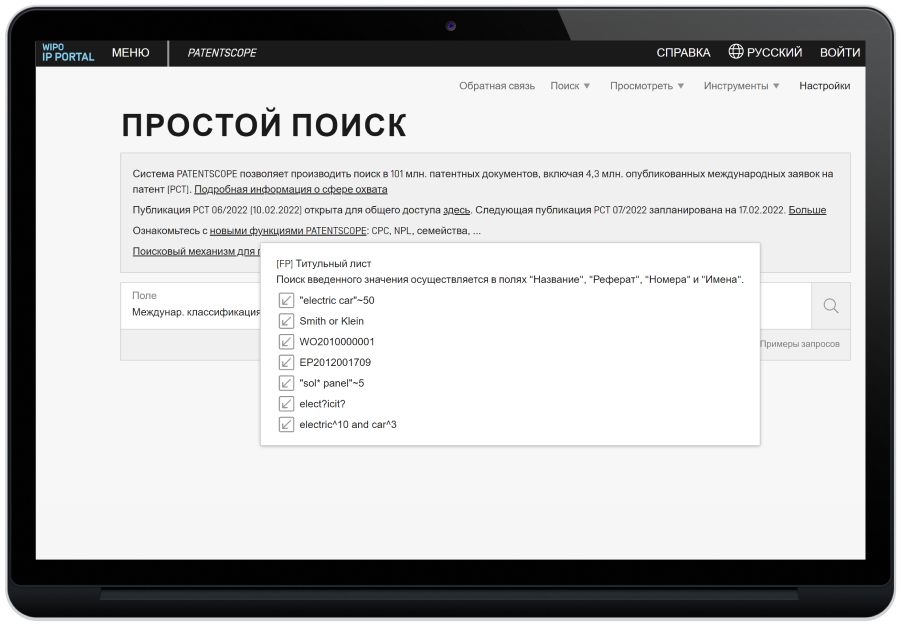Image resolution: width=901 pixels, height=626 pixels.
Task: Open the МЕНЮ item in top bar
Action: [x=131, y=53]
